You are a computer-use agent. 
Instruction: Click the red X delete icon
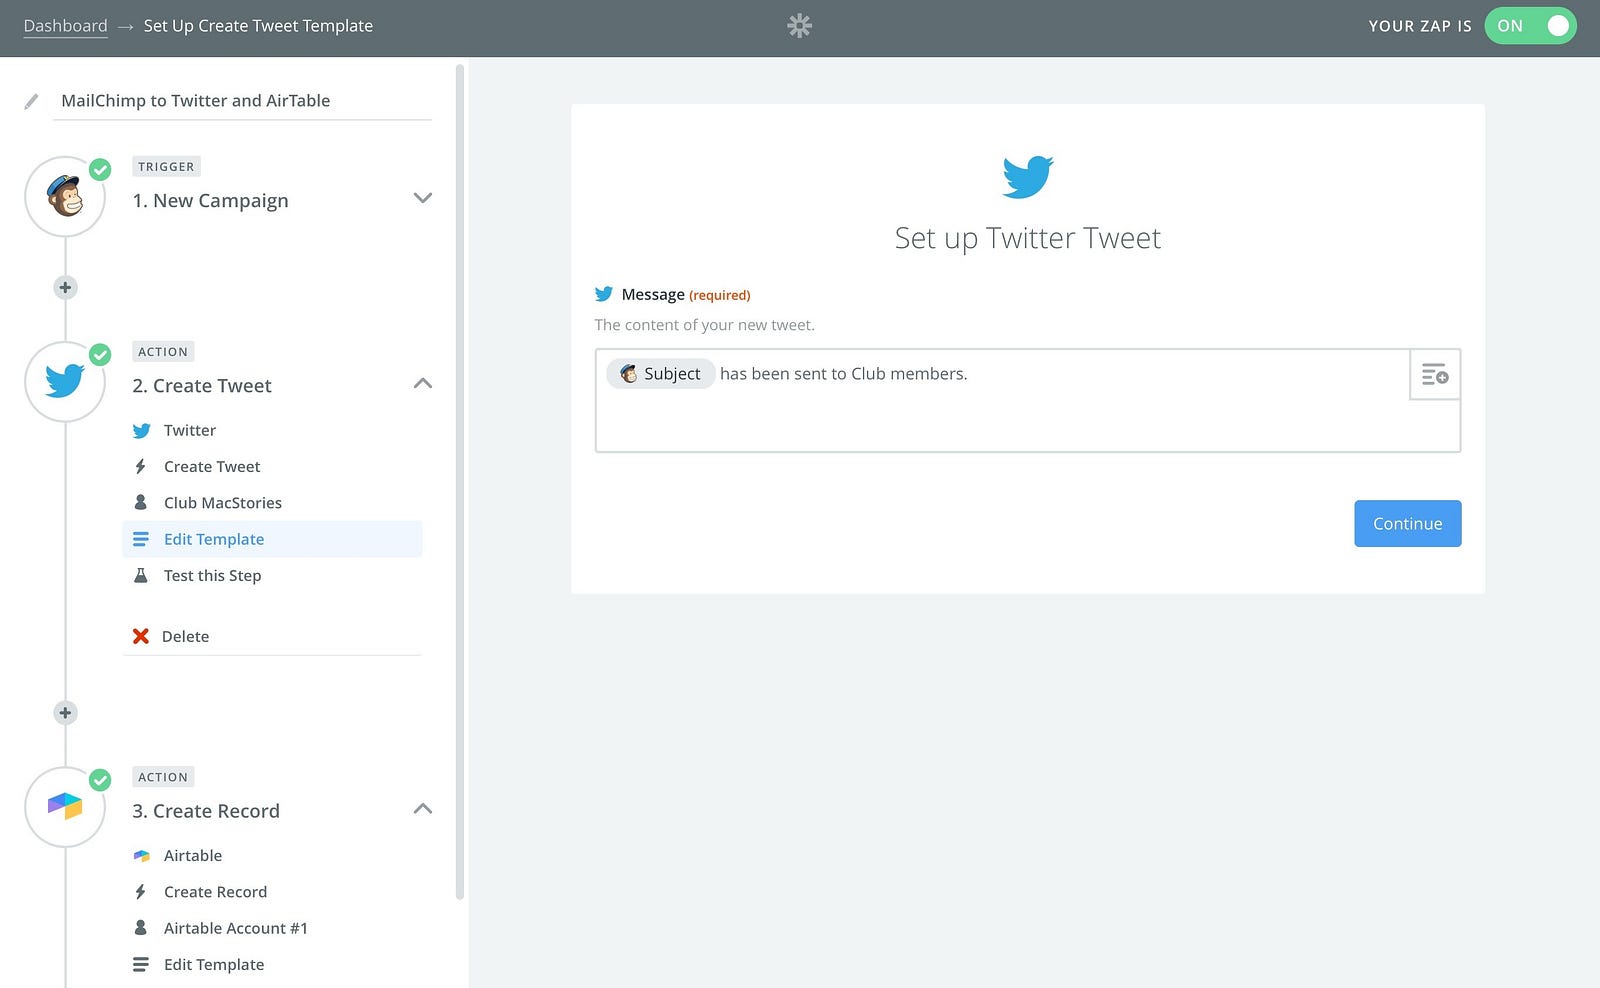point(141,636)
